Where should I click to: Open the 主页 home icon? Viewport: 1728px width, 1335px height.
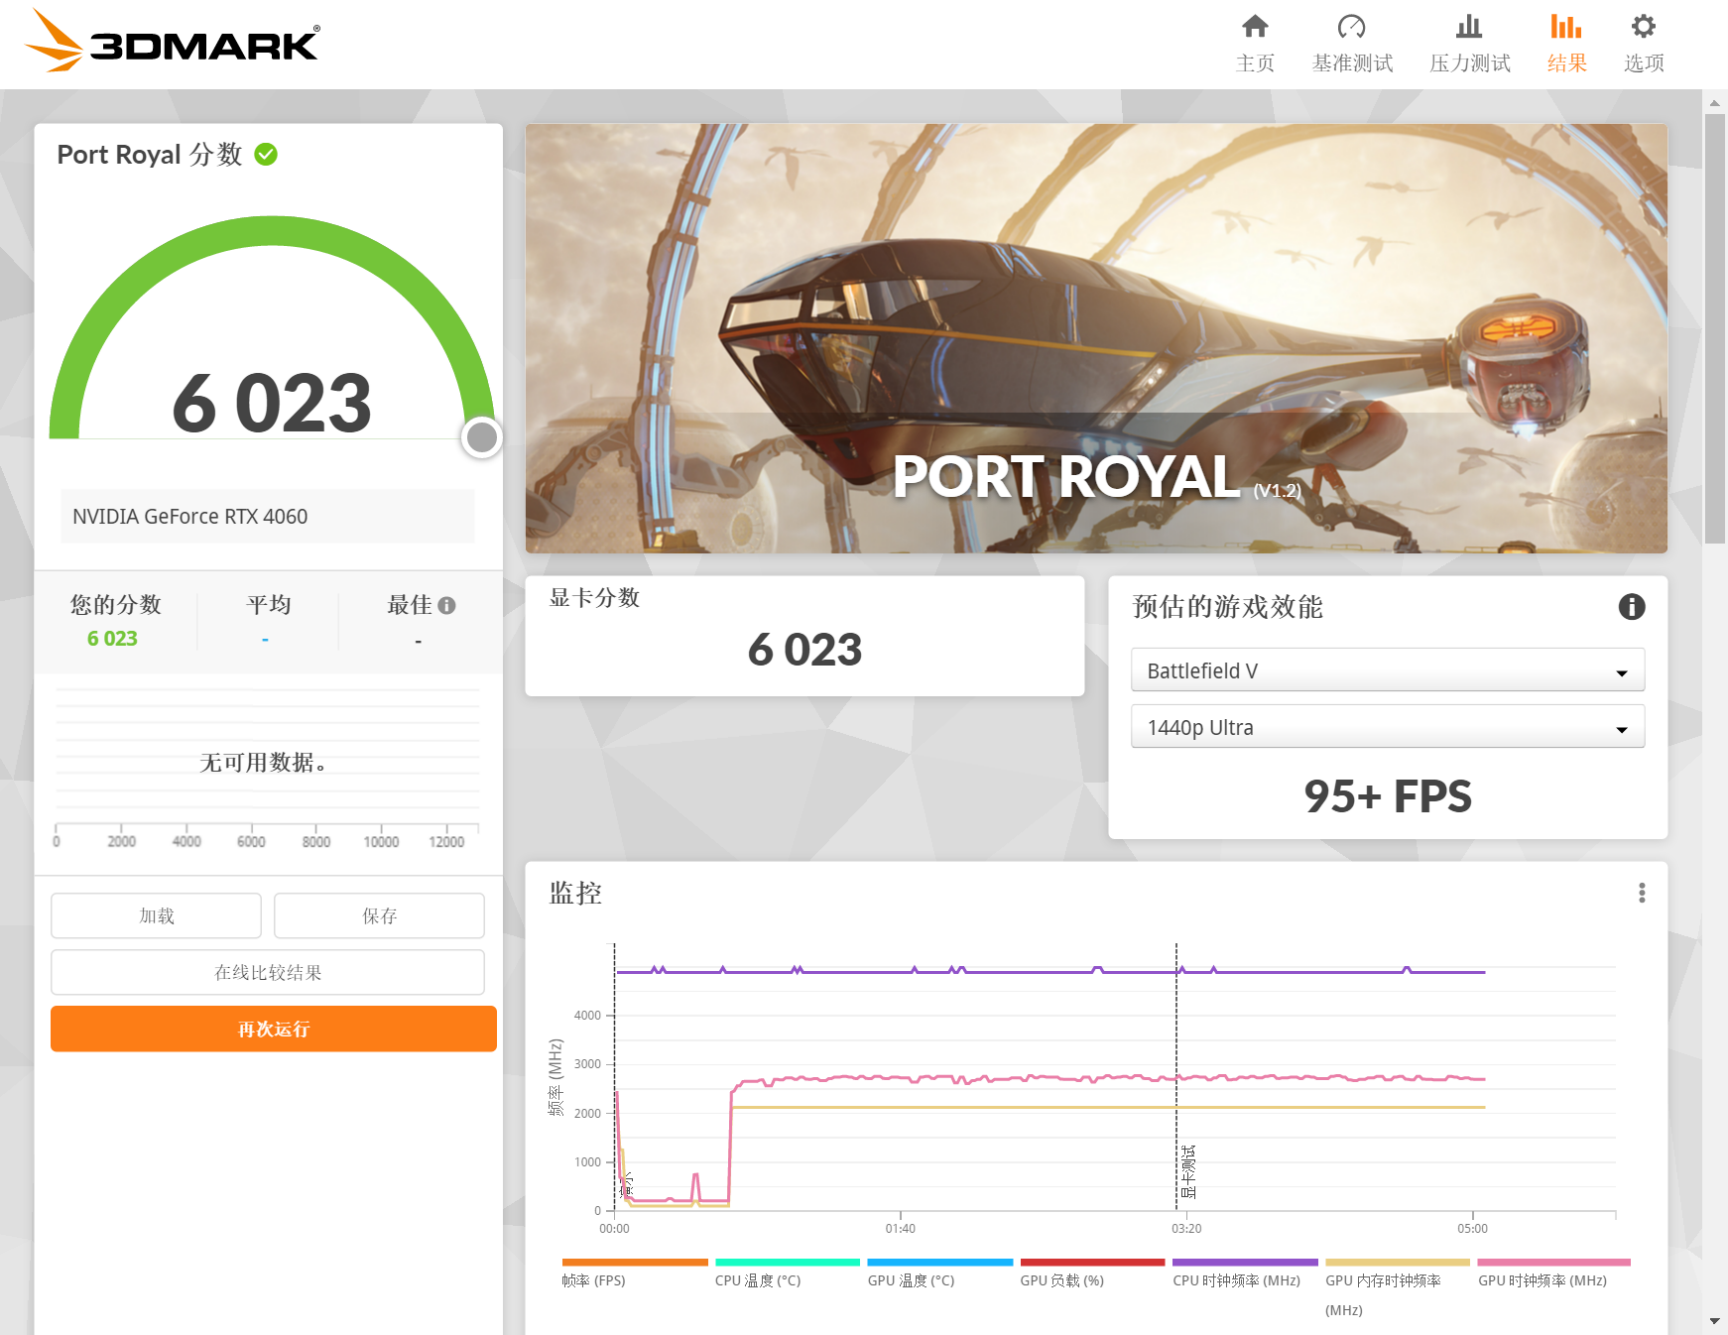[1255, 26]
